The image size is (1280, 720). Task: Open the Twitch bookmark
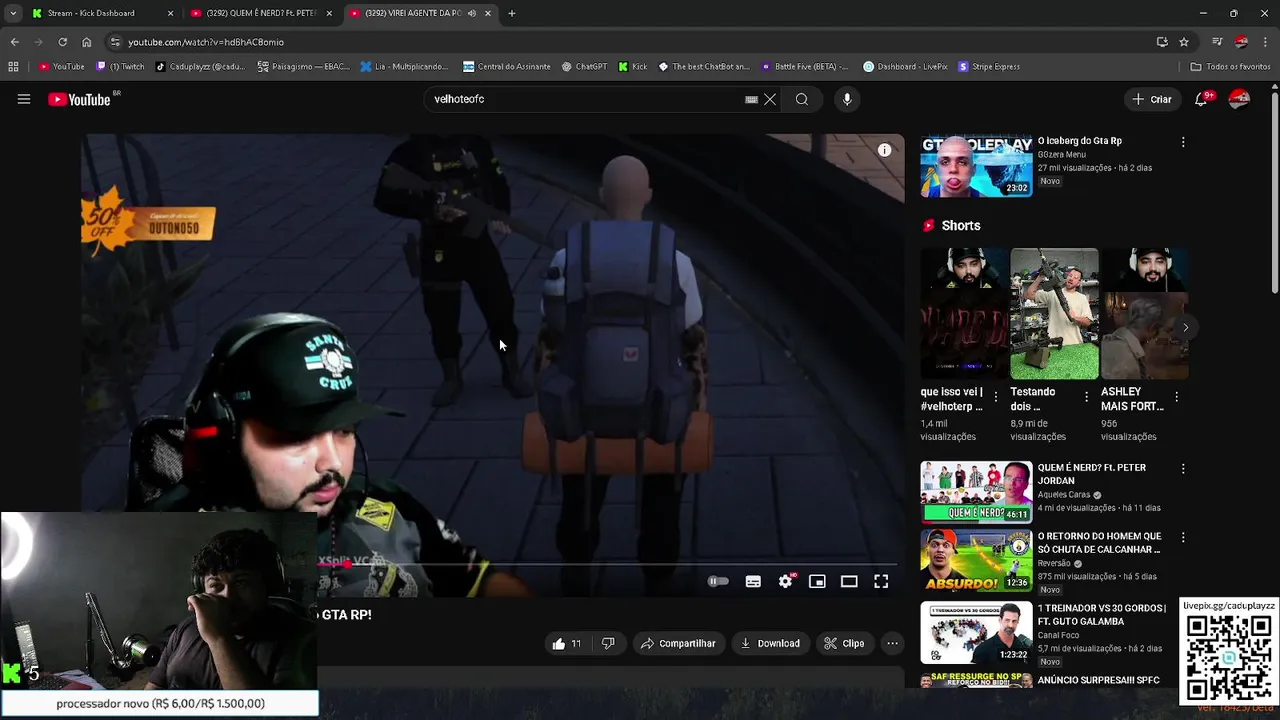120,66
